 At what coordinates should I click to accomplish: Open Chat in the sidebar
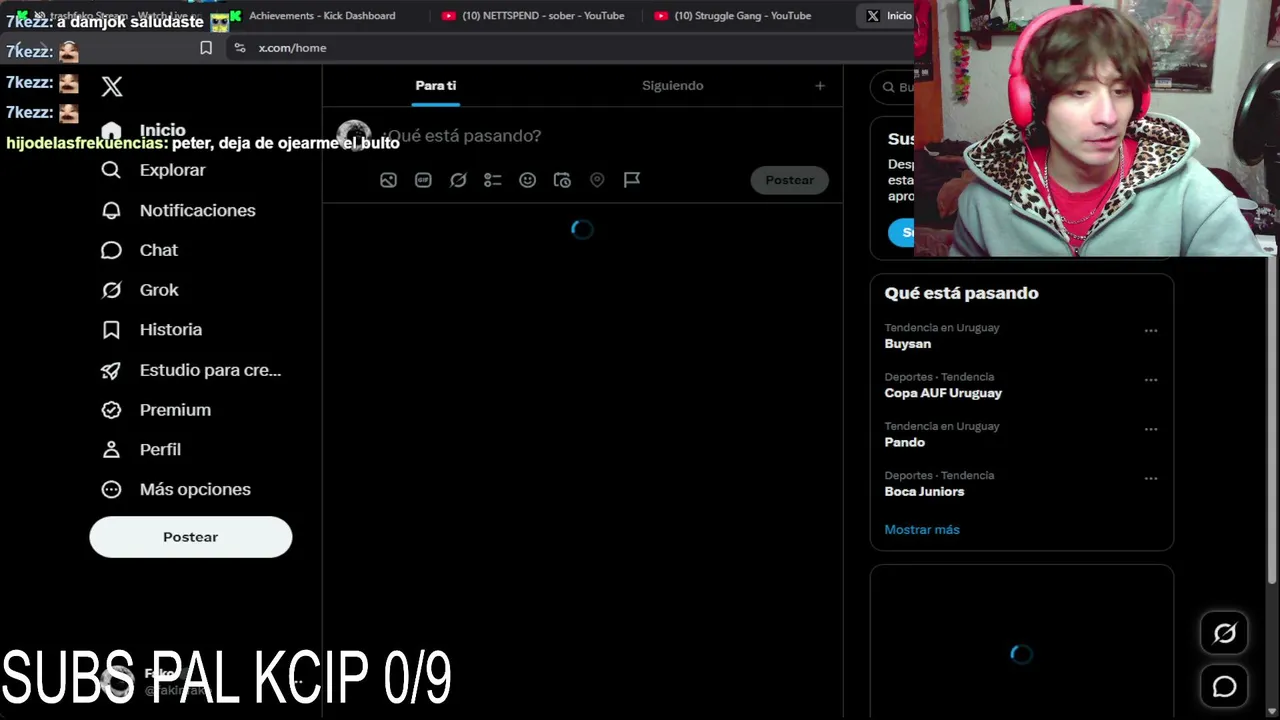click(140, 250)
